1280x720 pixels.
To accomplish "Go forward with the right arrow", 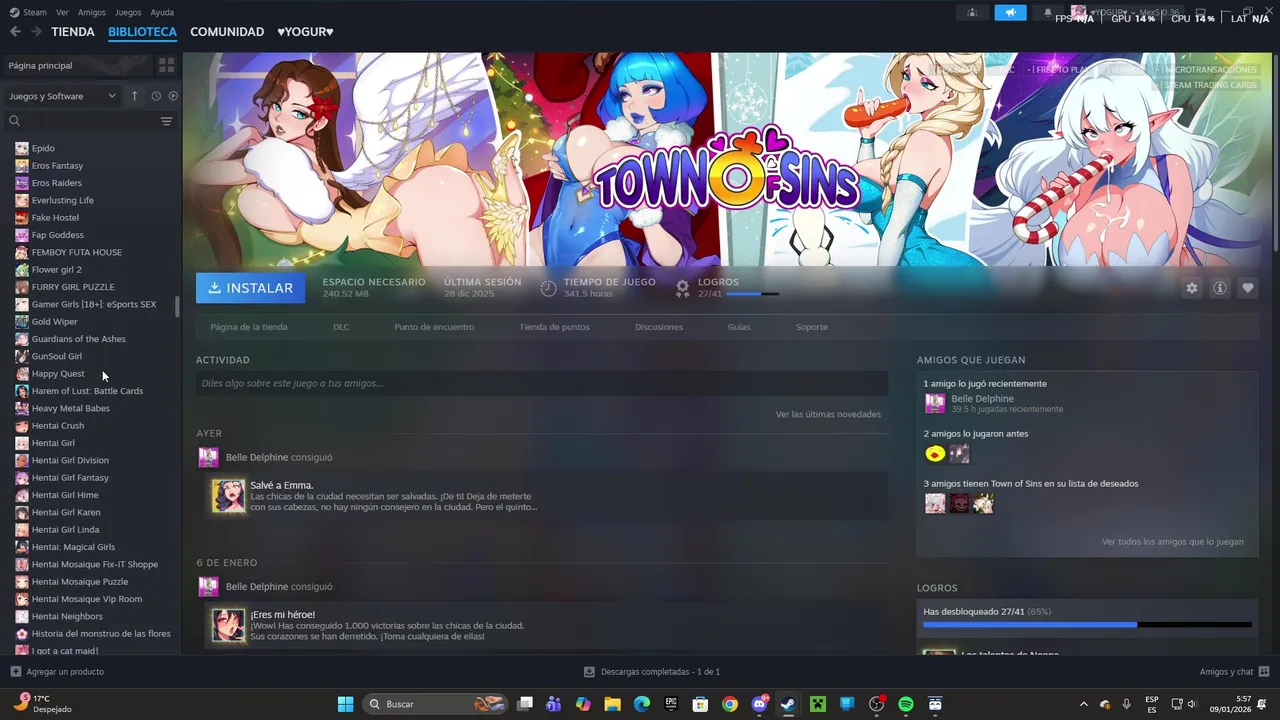I will pyautogui.click(x=36, y=32).
